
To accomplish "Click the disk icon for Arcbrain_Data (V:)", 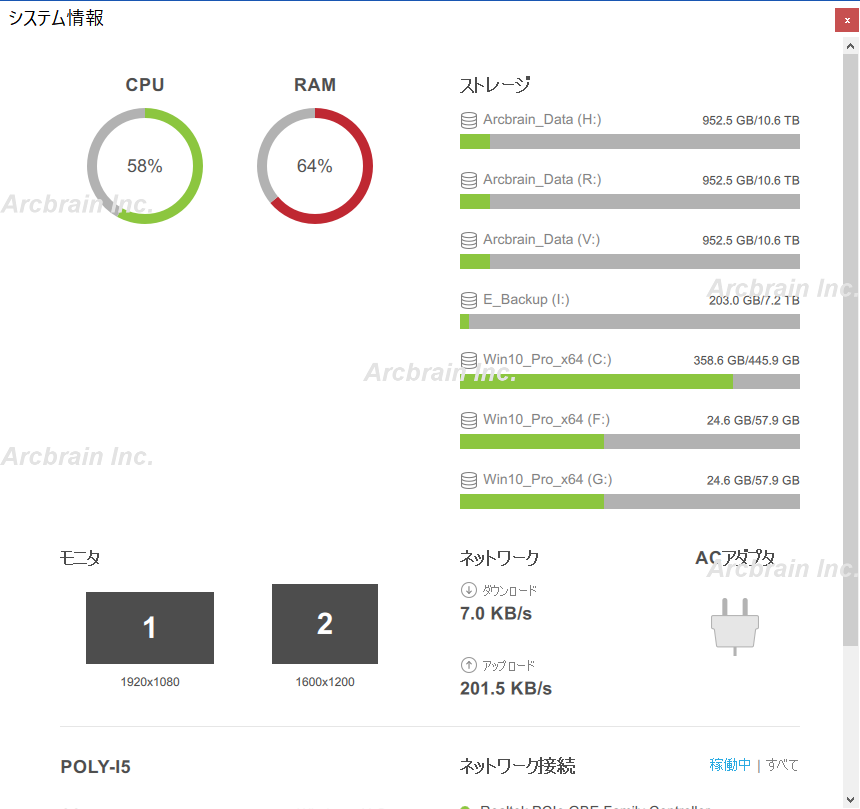I will 468,240.
